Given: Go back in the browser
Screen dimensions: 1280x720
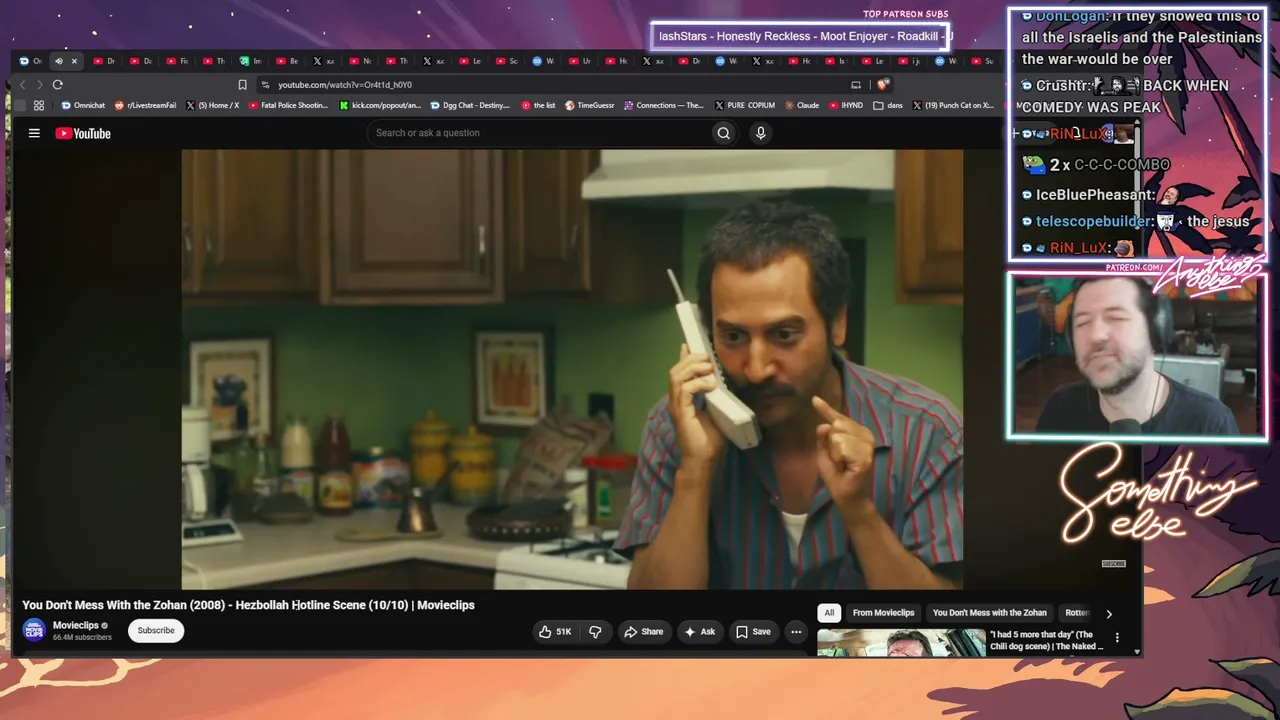Looking at the screenshot, I should 23,85.
